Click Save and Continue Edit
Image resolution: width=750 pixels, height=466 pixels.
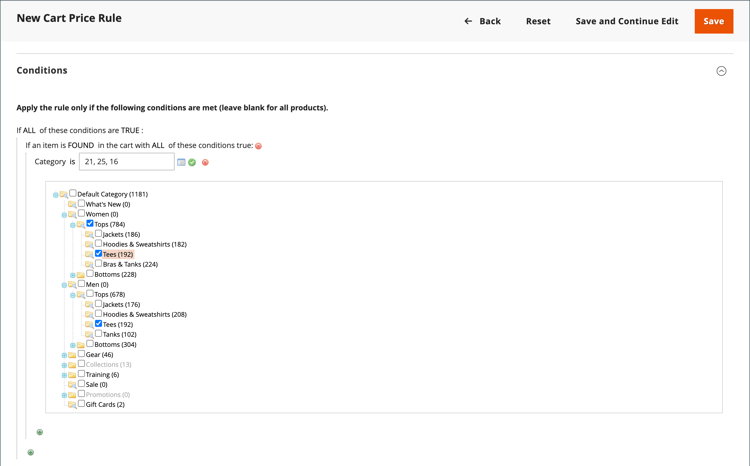(x=627, y=21)
